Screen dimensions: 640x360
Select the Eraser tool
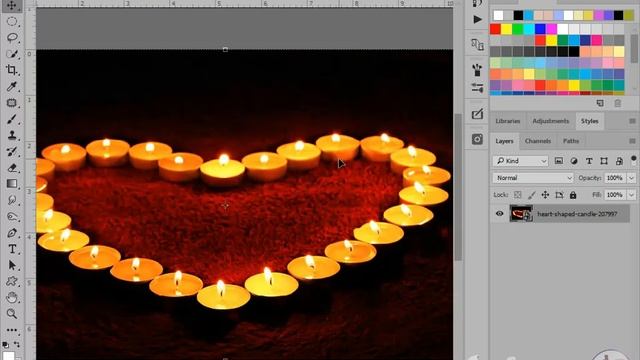tap(11, 168)
